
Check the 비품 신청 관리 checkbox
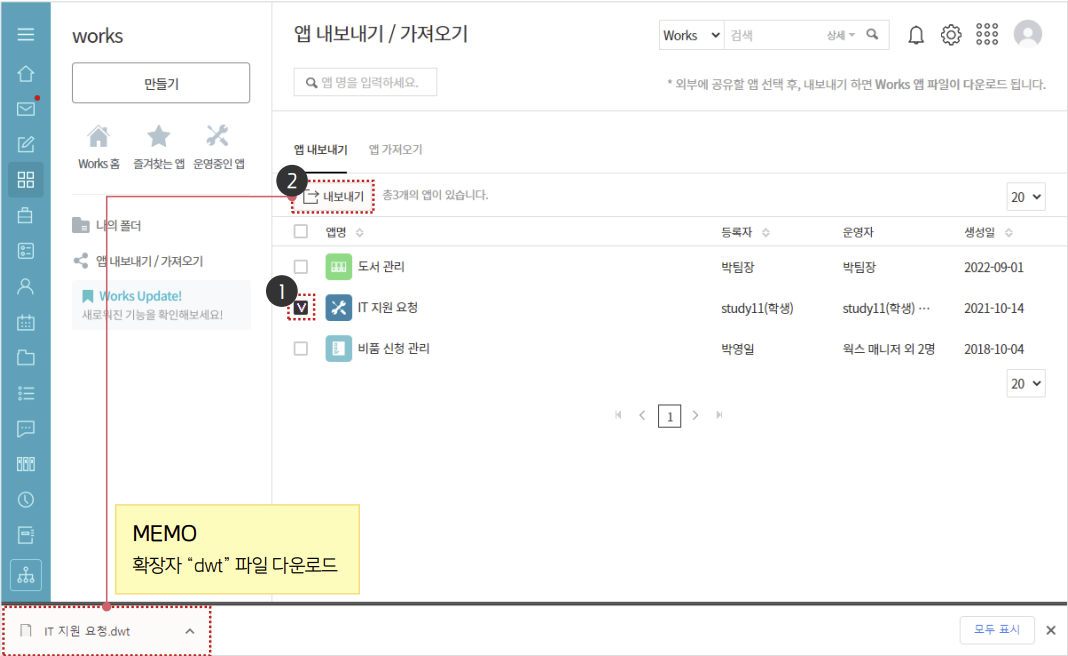[x=301, y=349]
